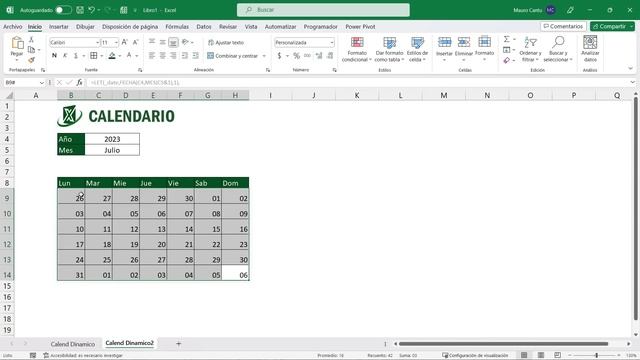Open the Calibri font name dropdown
Image resolution: width=640 pixels, height=360 pixels.
click(x=98, y=42)
